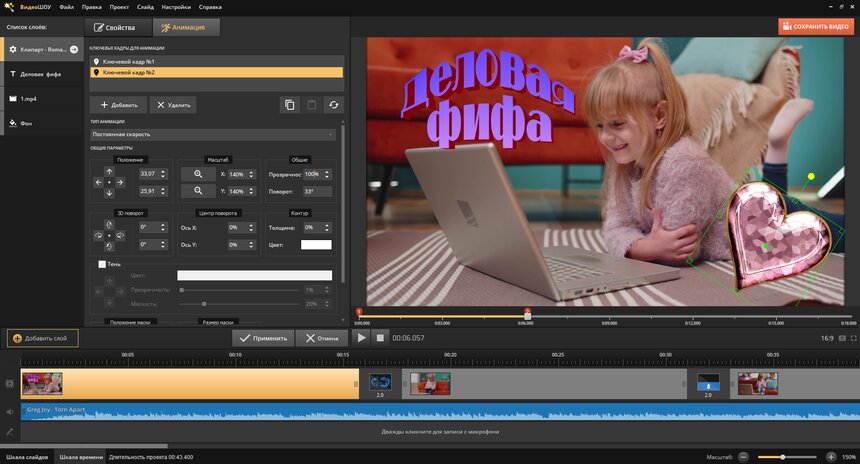This screenshot has height=464, width=860.
Task: Play the preview video
Action: [361, 338]
